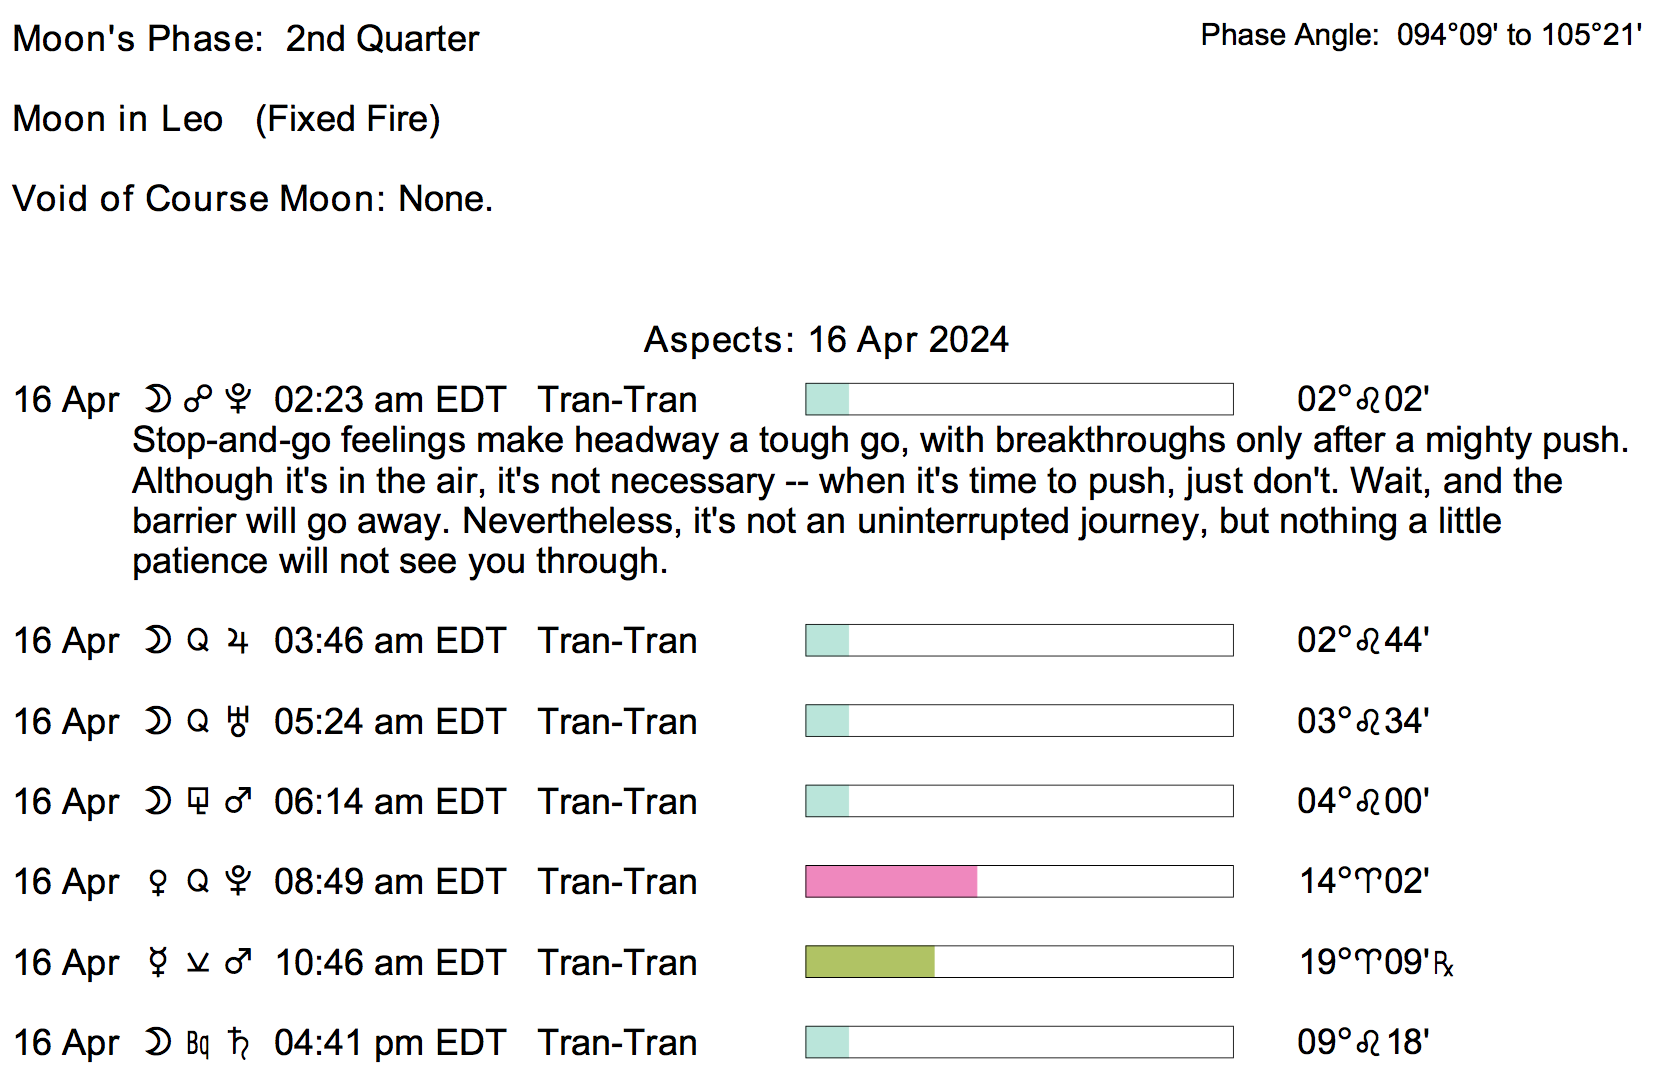Click the Saturn glyph in 04:41 pm row
This screenshot has width=1674, height=1084.
coord(238,1043)
